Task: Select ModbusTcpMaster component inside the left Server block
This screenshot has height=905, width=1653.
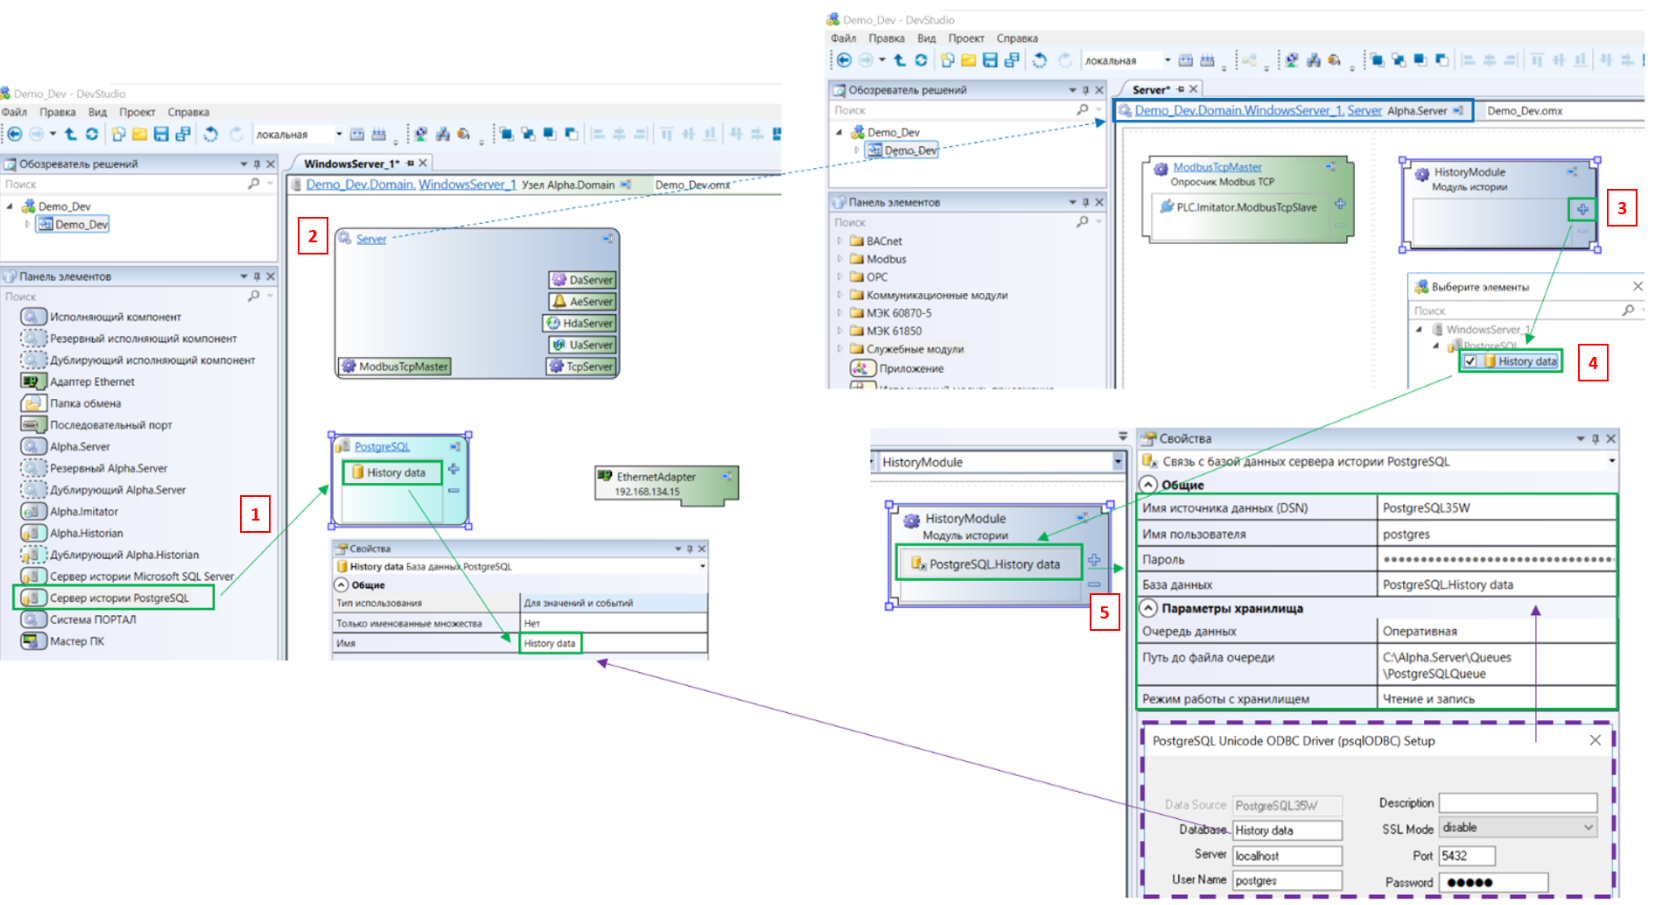Action: [x=395, y=367]
